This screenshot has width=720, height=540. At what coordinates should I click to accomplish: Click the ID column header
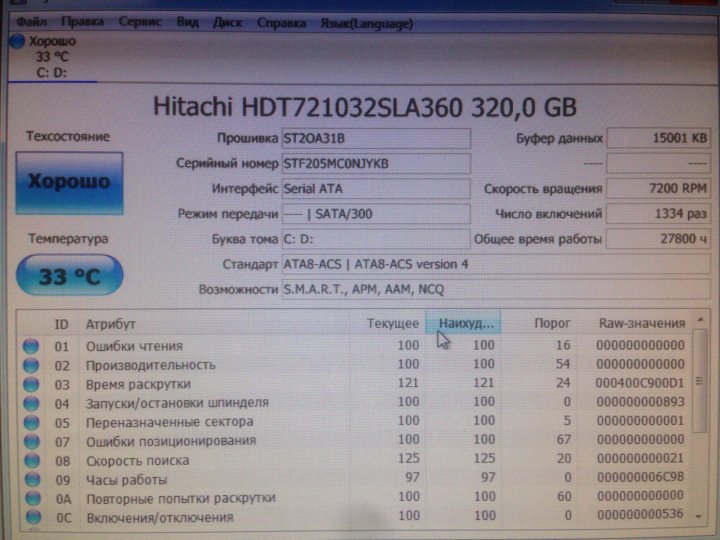coord(61,324)
